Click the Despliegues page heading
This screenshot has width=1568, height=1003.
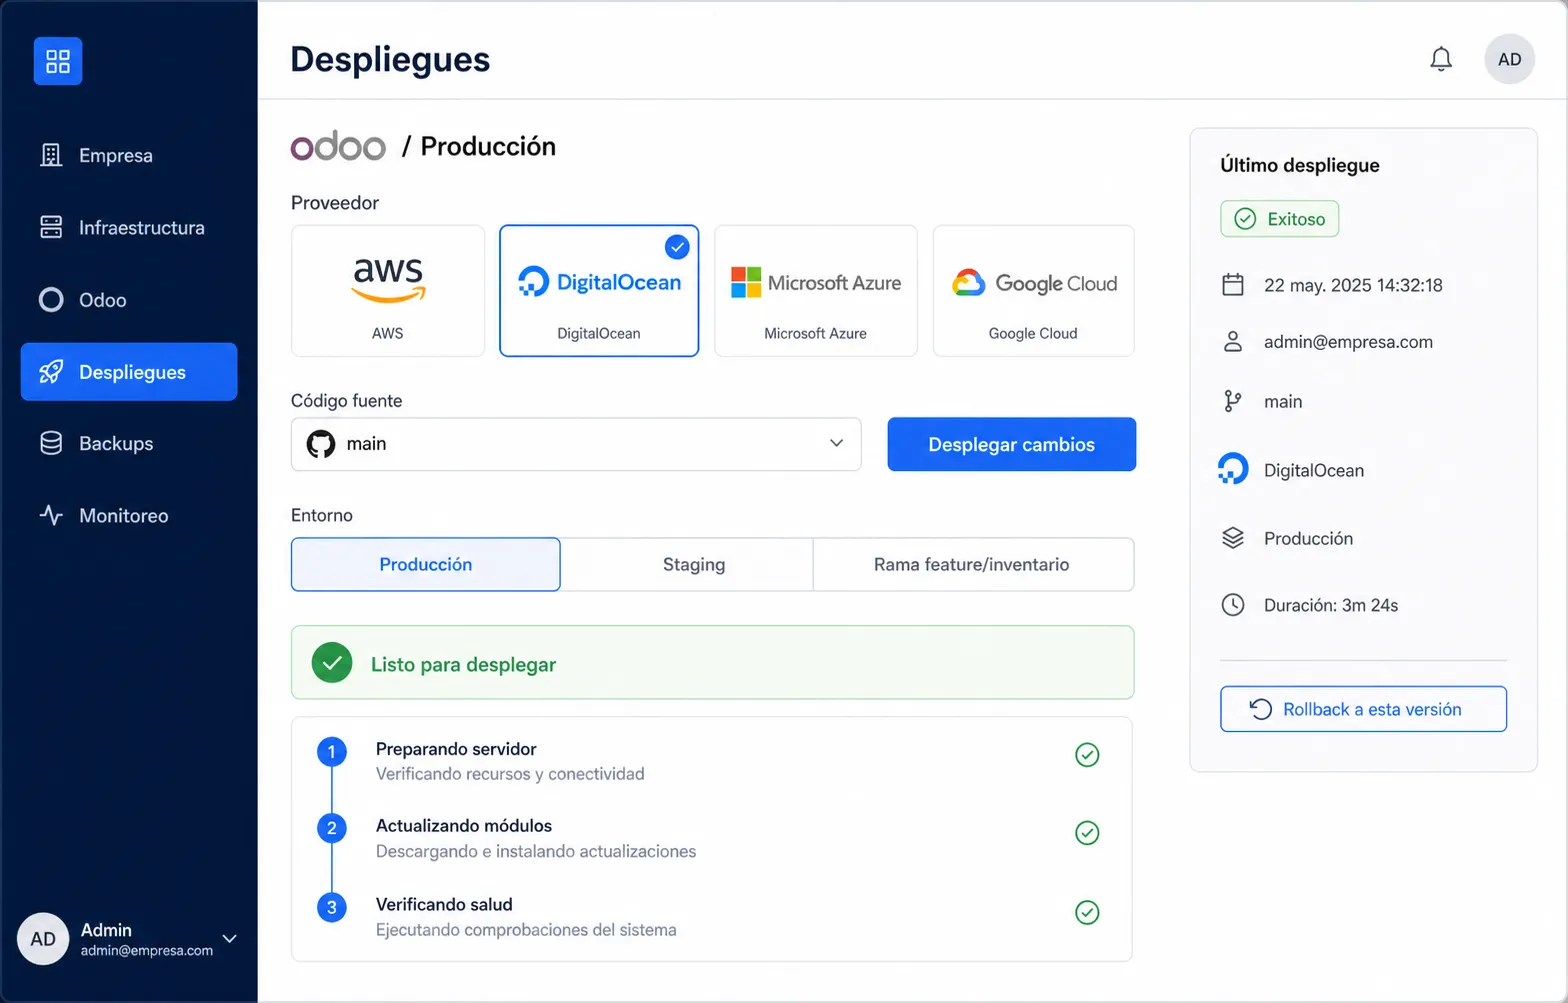[390, 60]
